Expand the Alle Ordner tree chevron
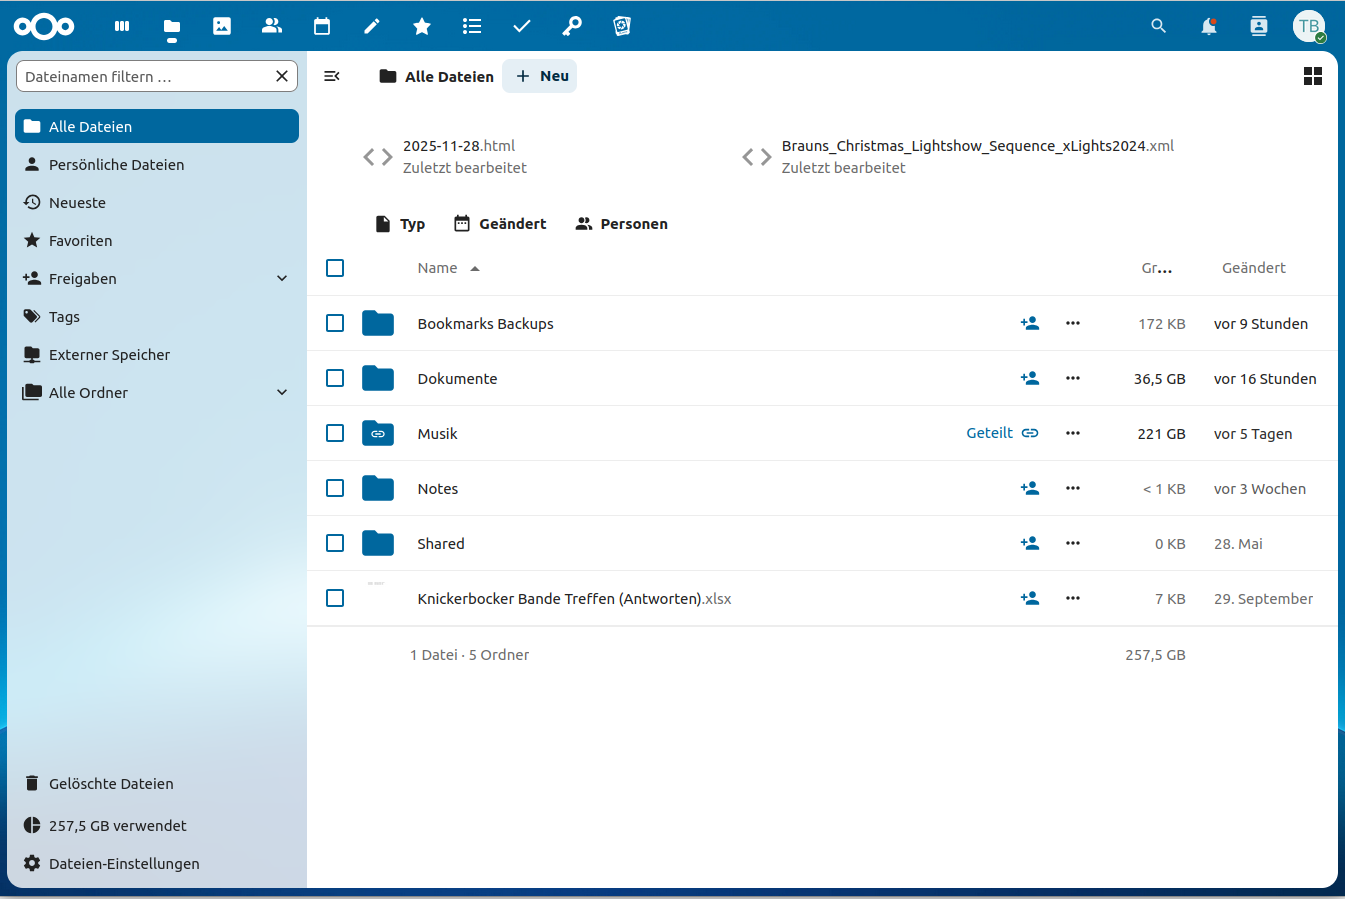 (282, 393)
